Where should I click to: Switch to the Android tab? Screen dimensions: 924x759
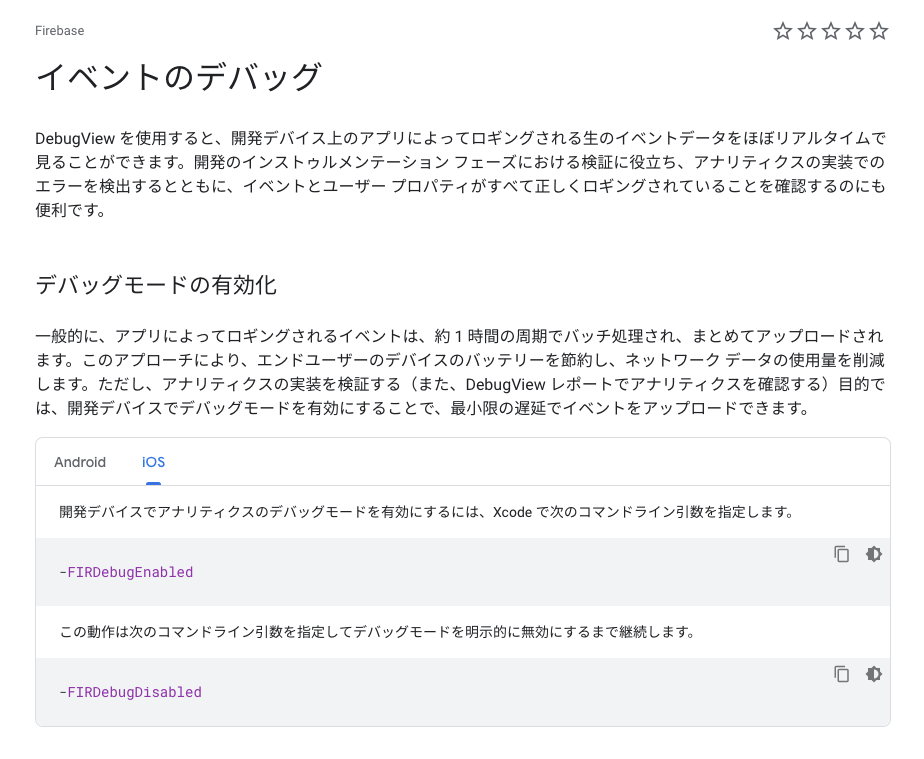coord(80,462)
